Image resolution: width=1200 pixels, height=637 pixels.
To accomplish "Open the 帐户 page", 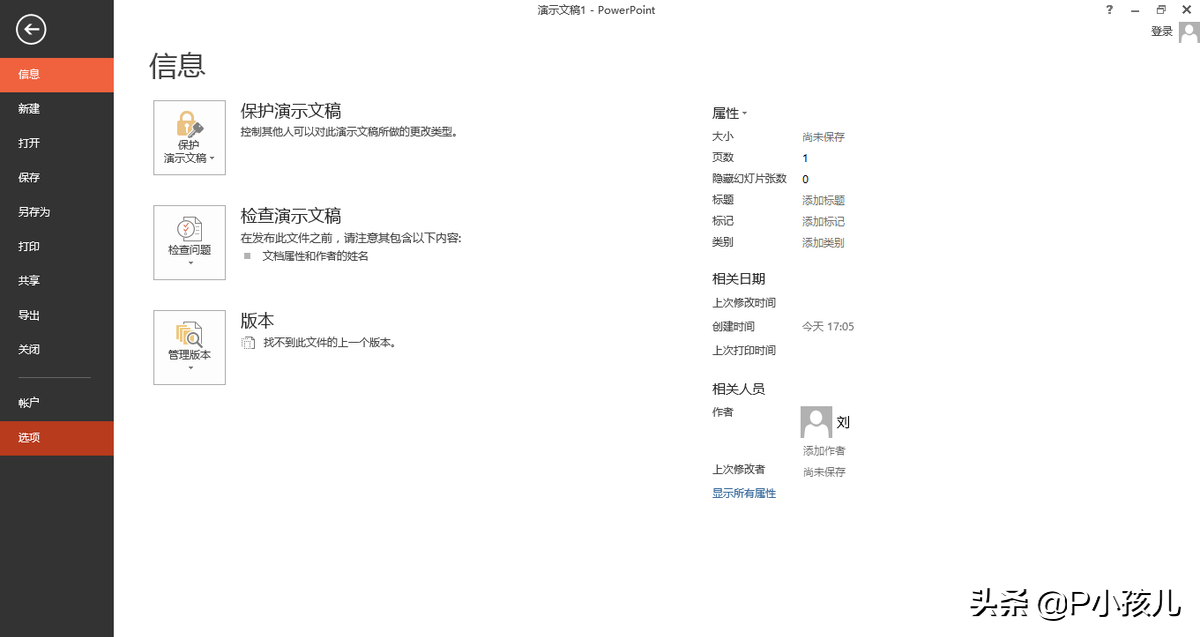I will [x=57, y=403].
